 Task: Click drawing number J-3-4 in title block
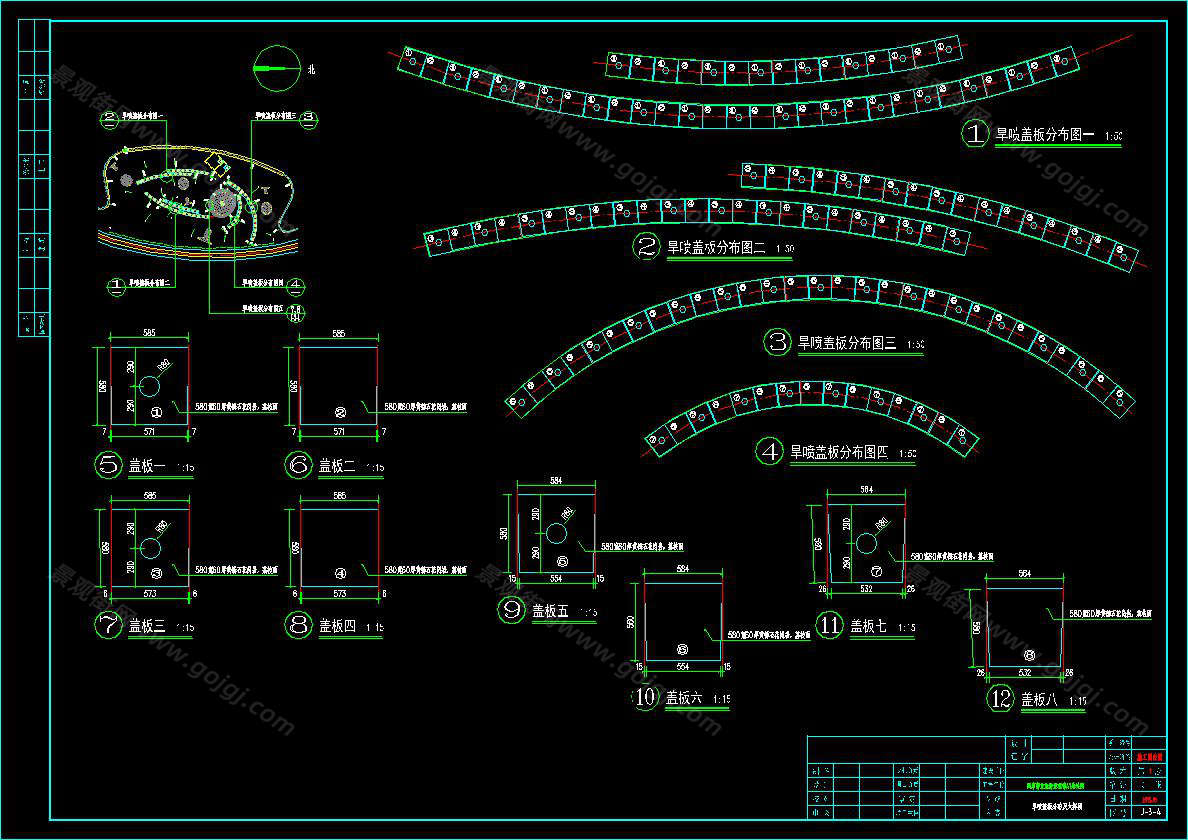1149,812
